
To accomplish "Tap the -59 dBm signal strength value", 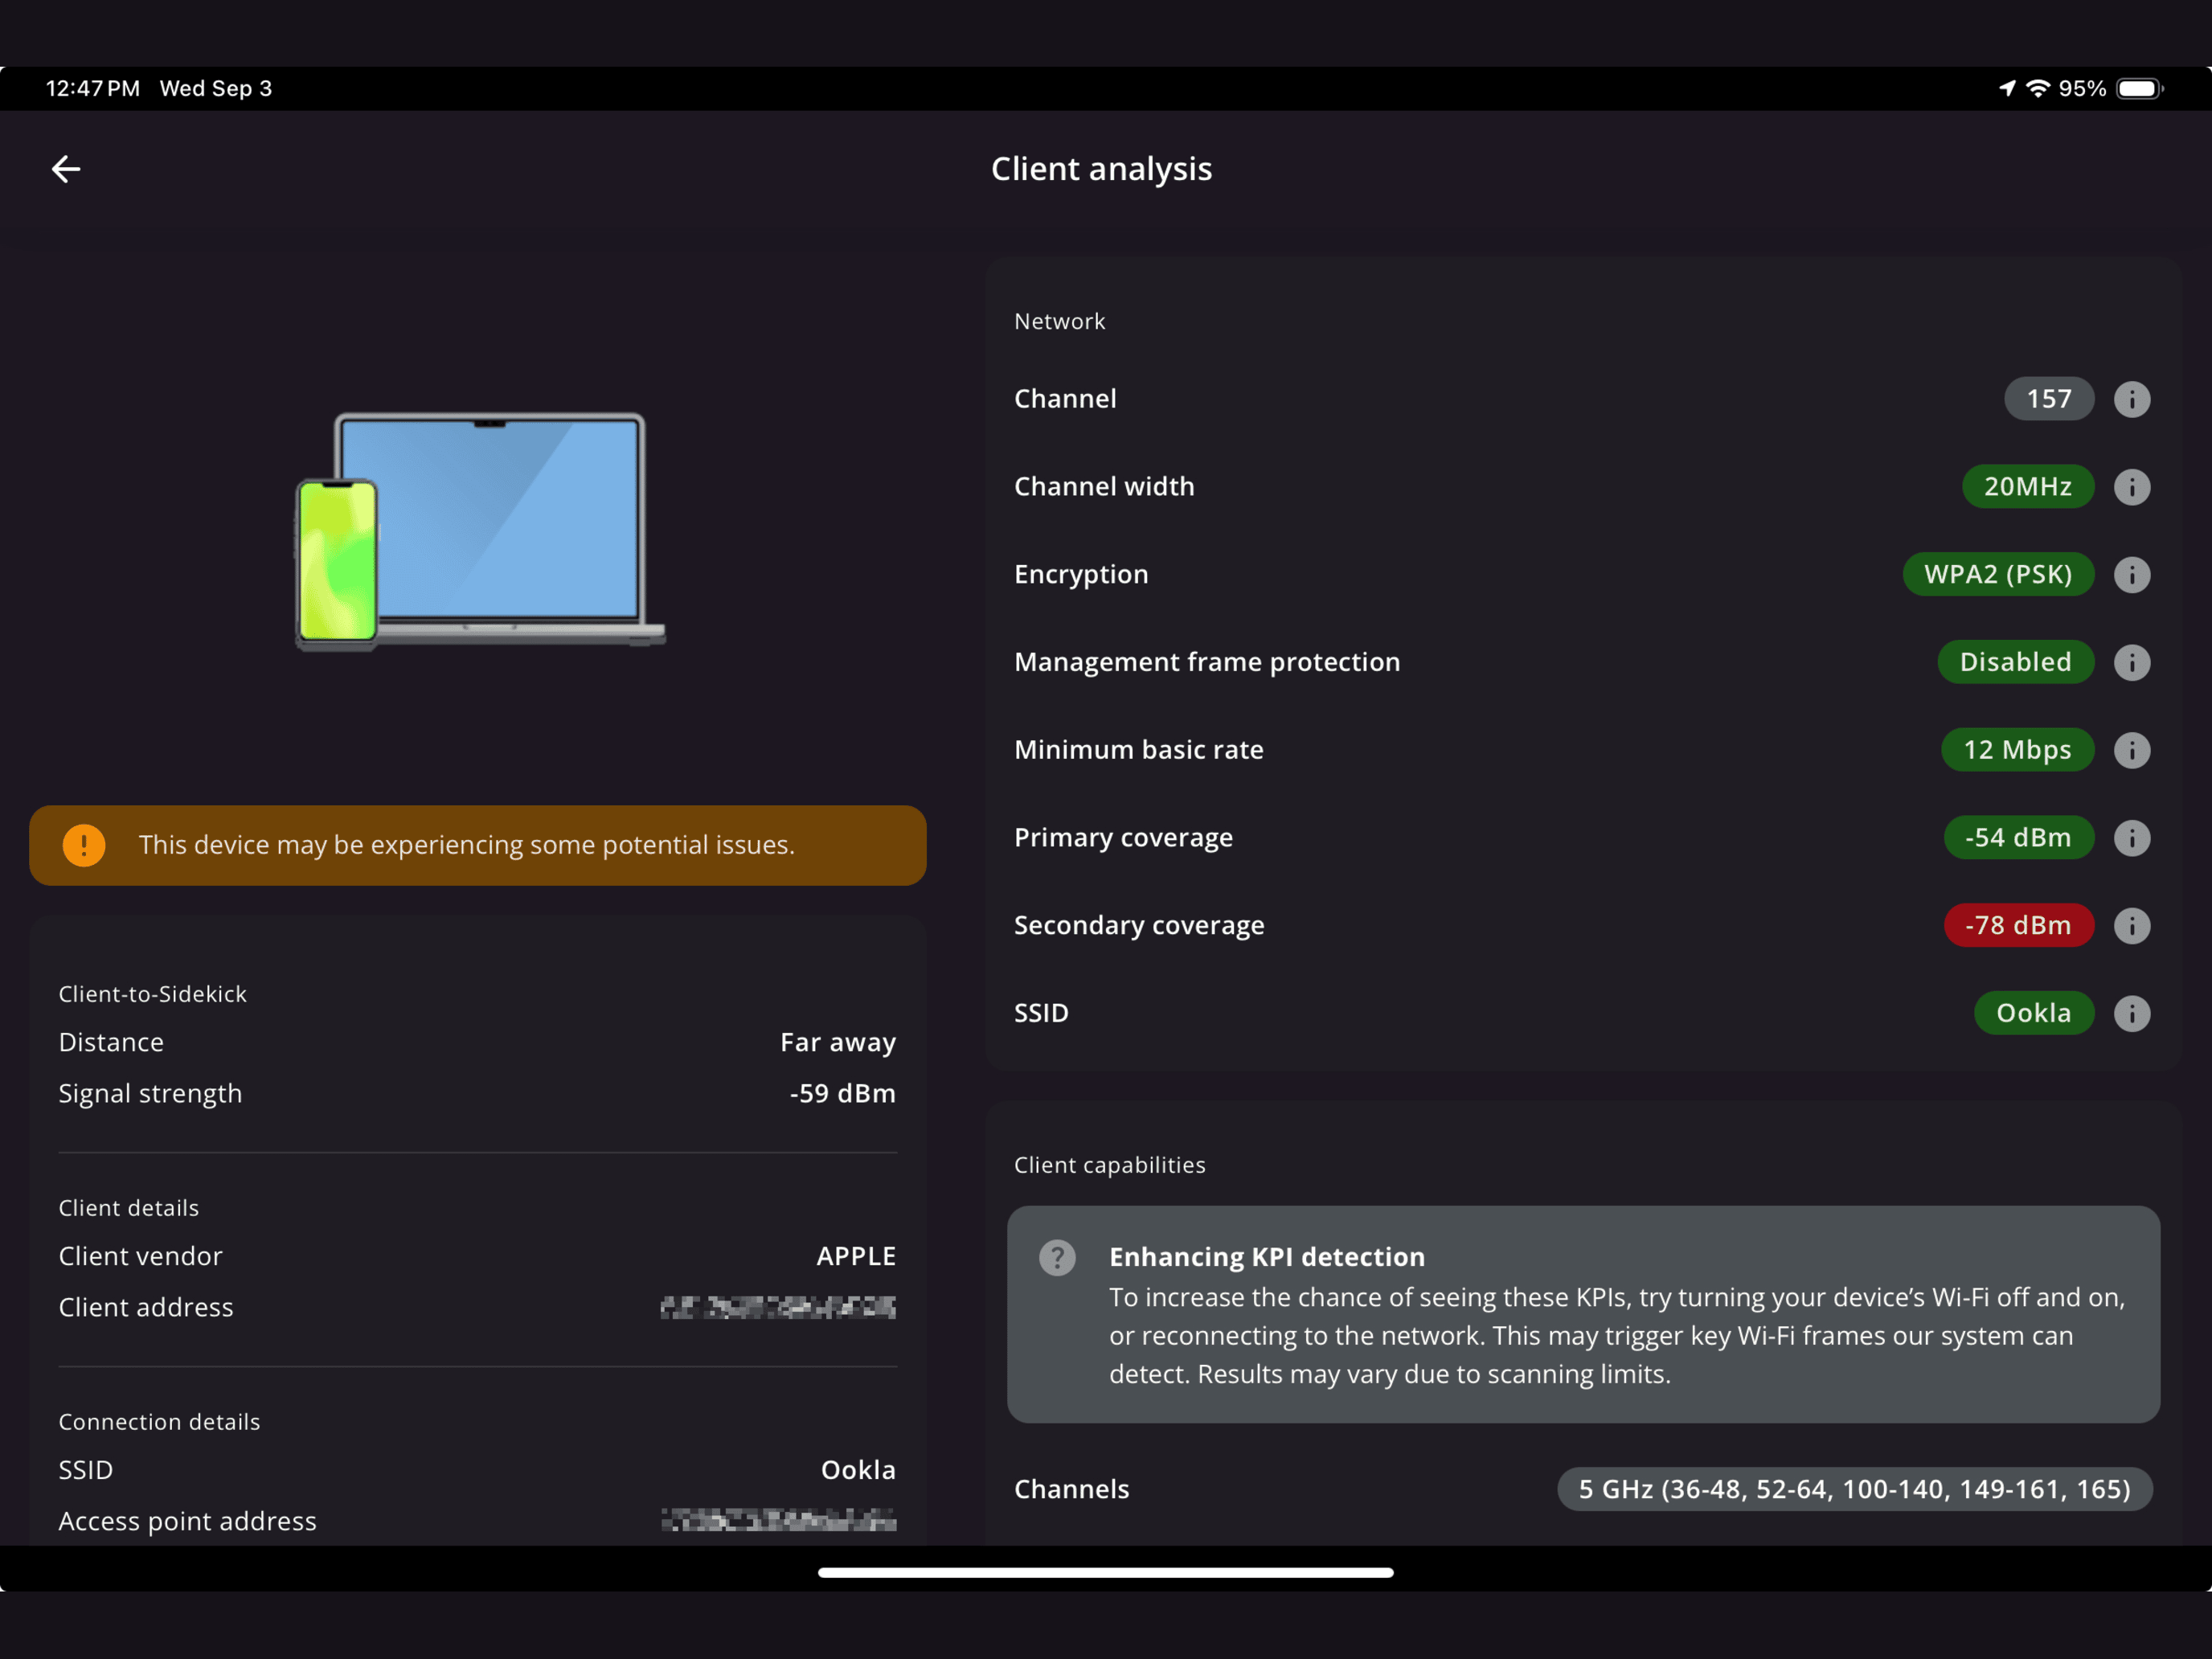I will (x=842, y=1093).
